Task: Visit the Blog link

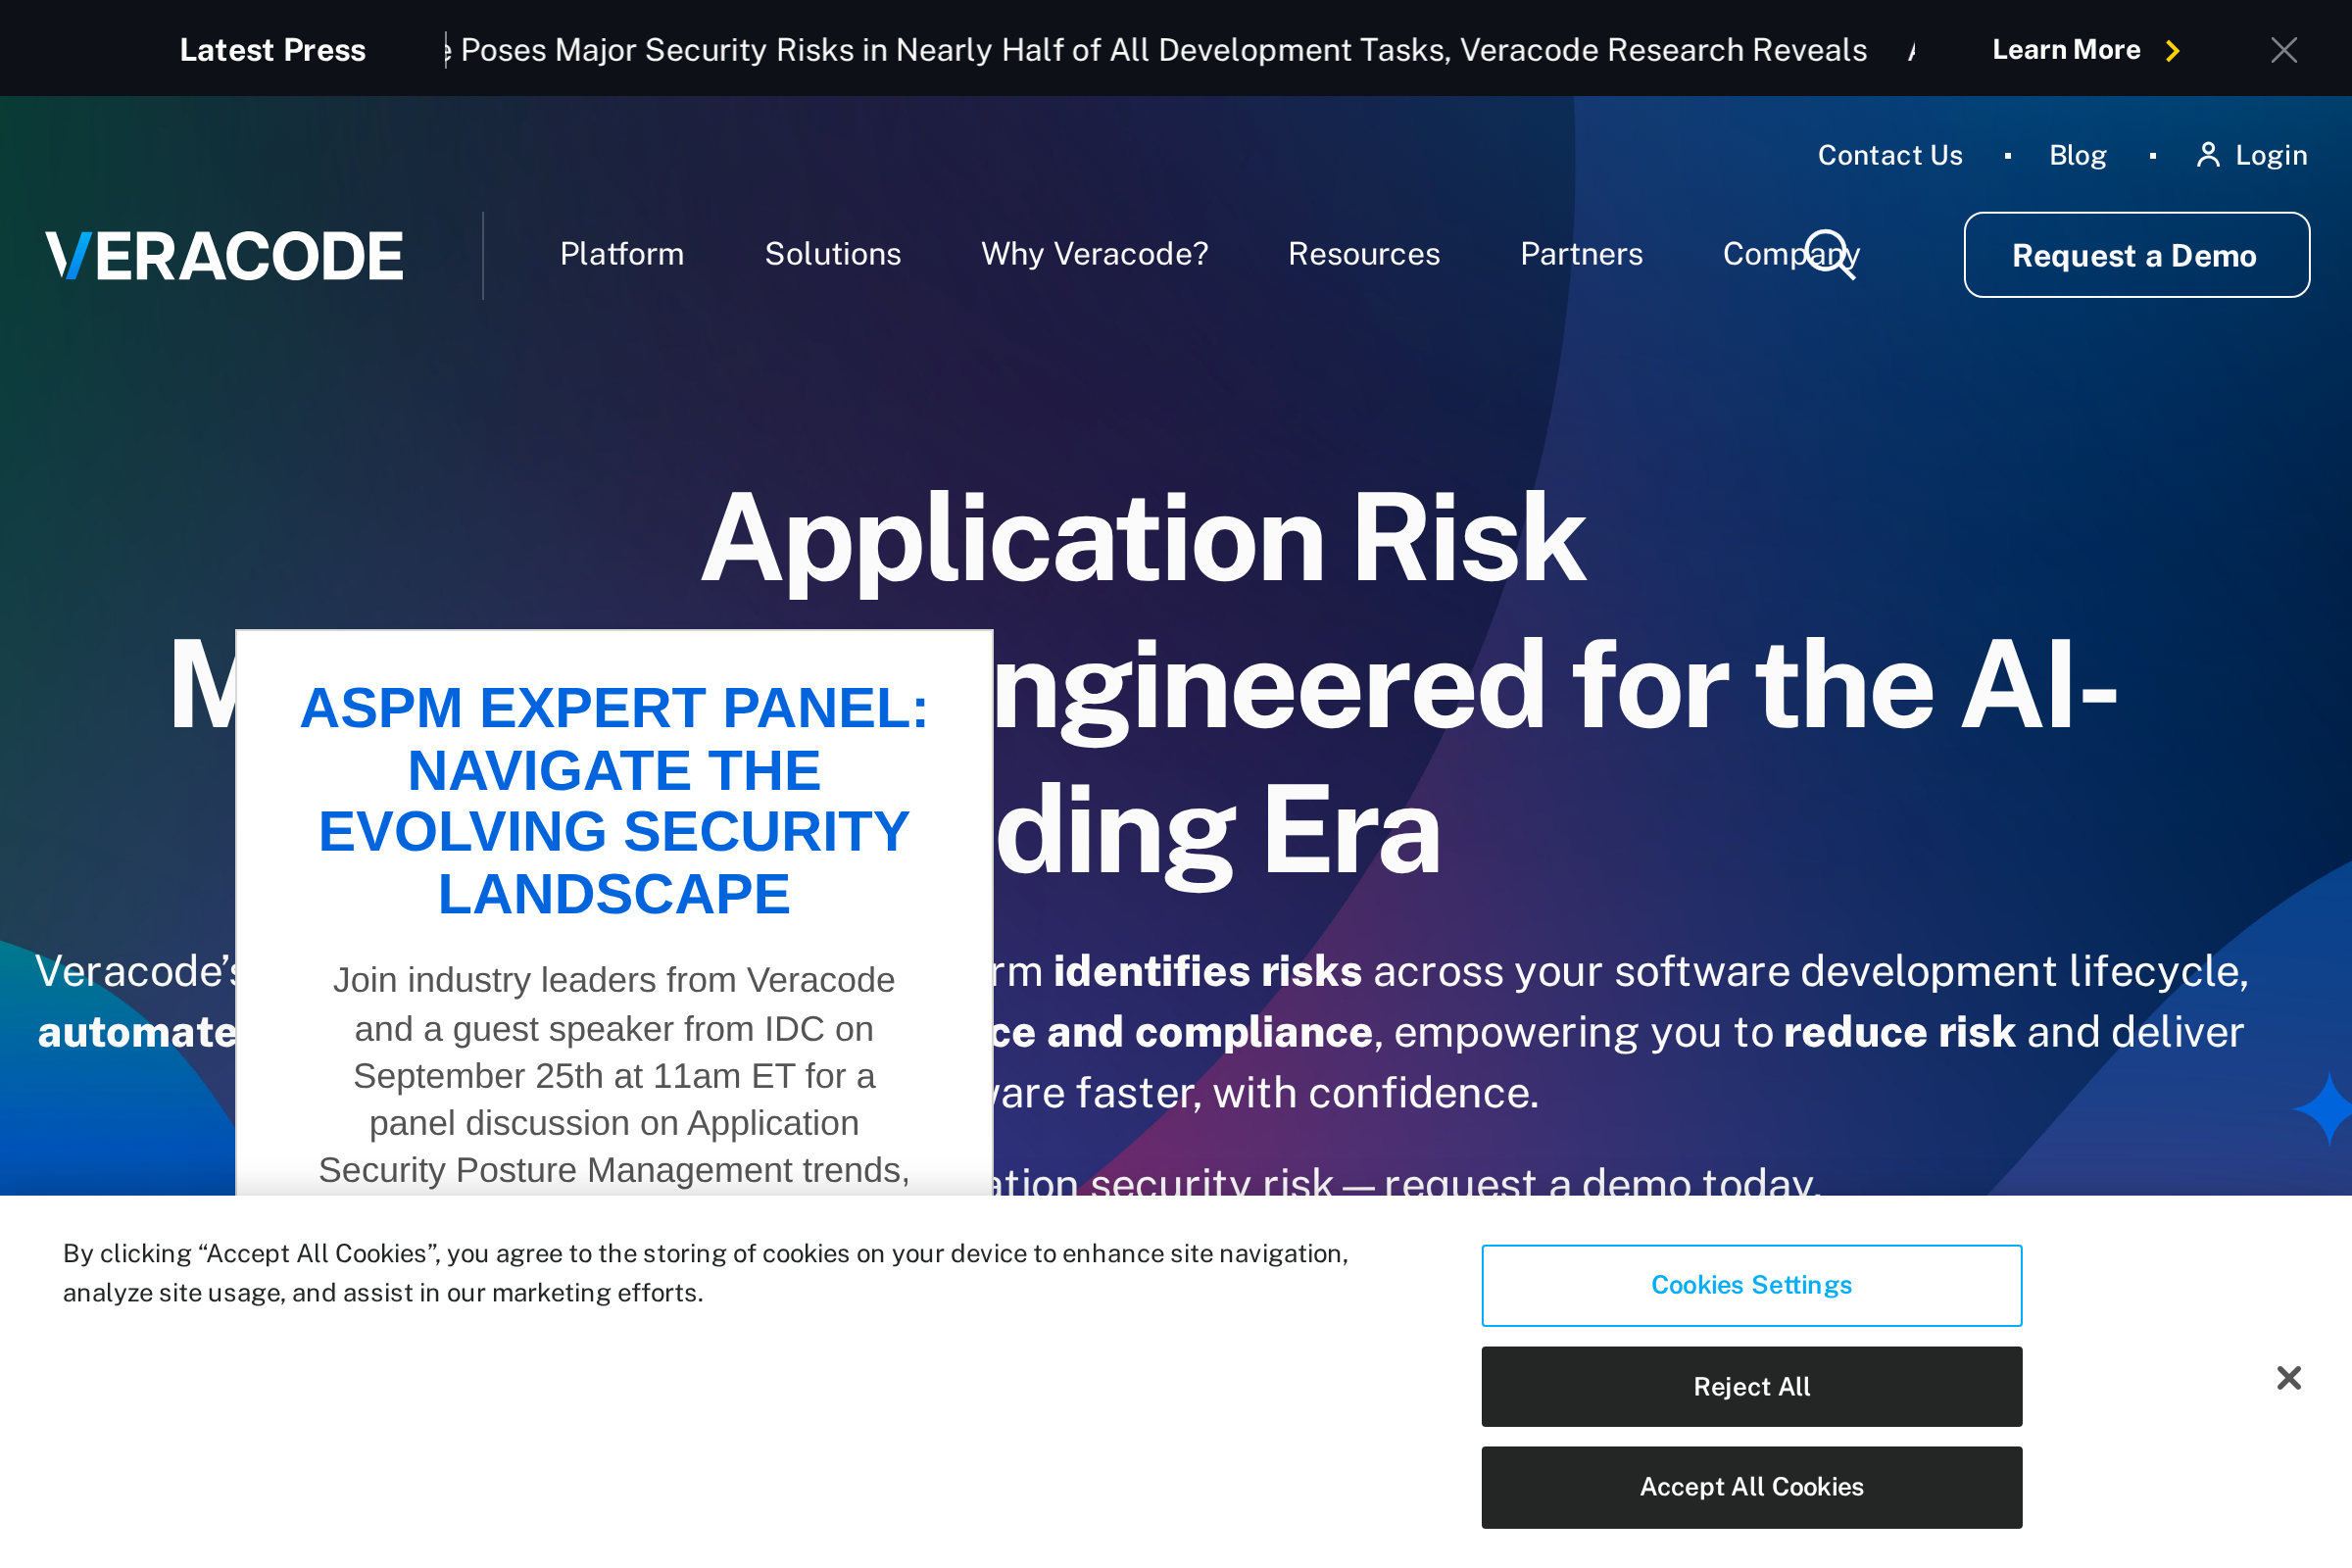Action: 2077,155
